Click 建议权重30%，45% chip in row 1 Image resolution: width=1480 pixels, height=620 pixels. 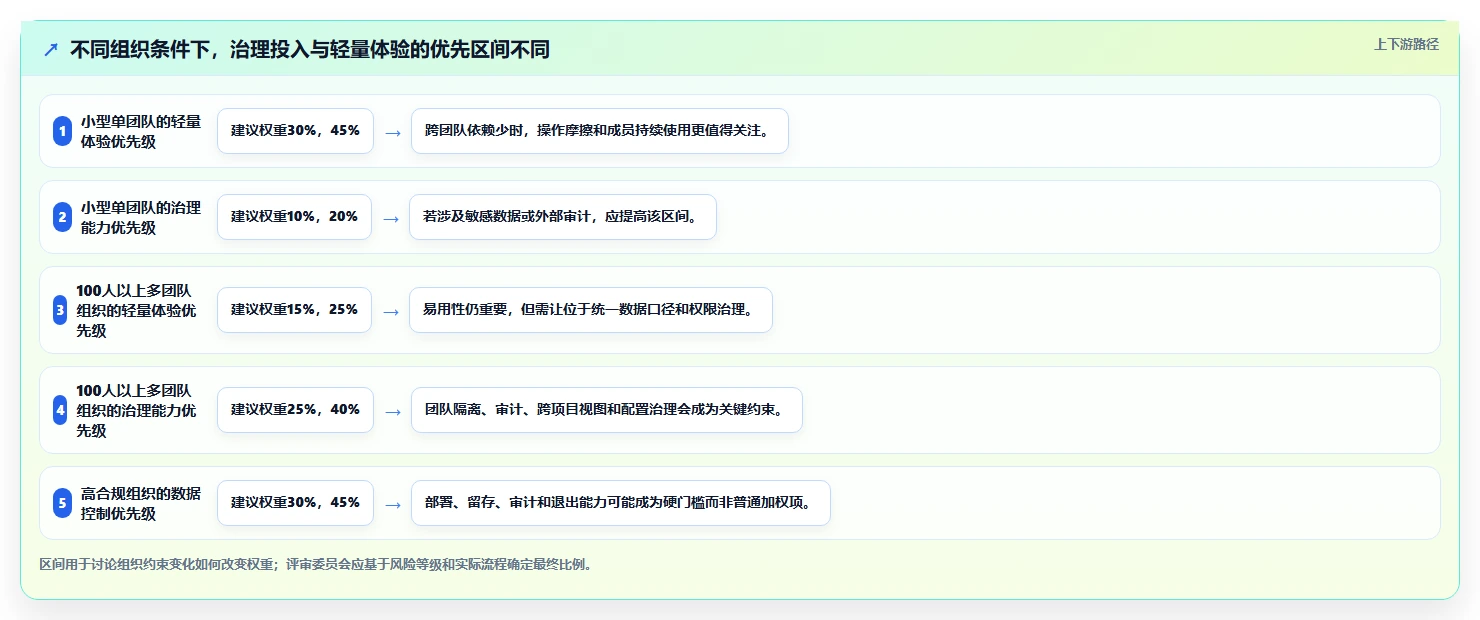click(295, 131)
